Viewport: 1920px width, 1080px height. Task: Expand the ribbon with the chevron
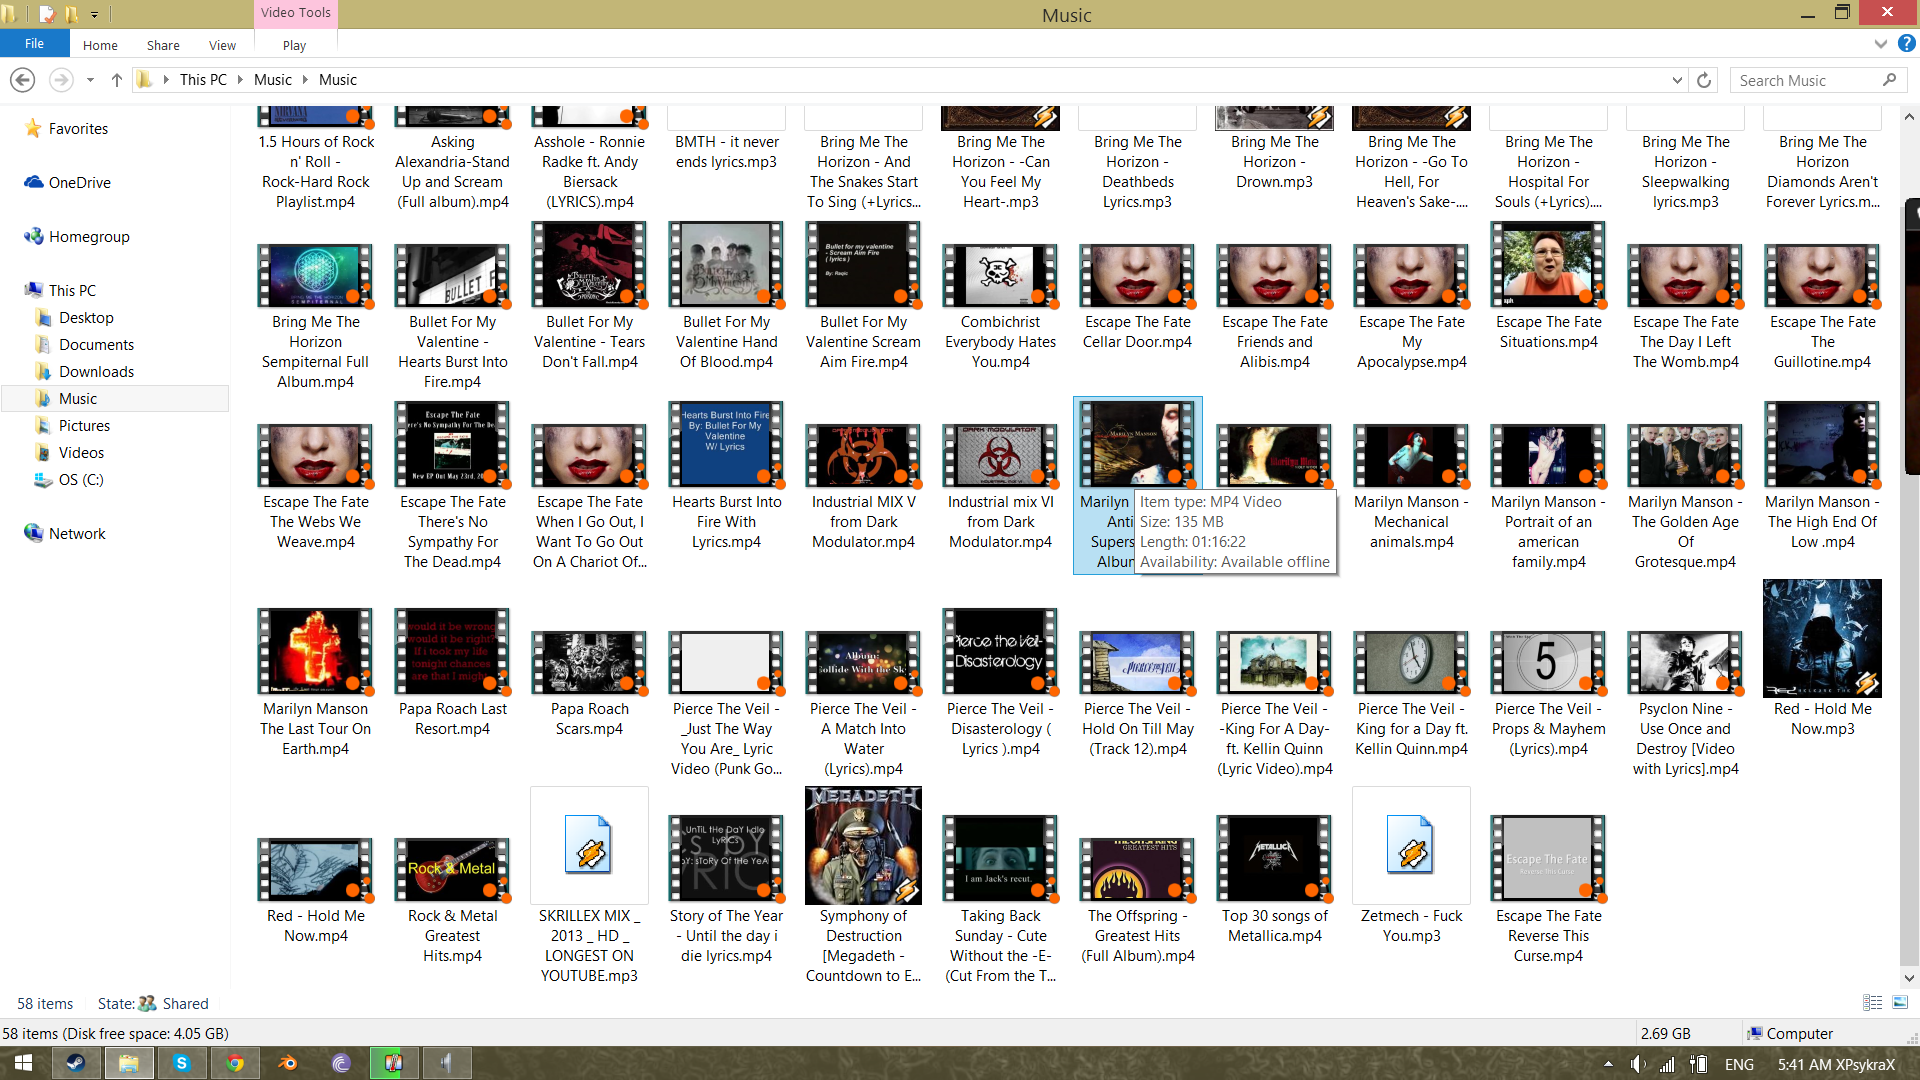(x=1880, y=44)
